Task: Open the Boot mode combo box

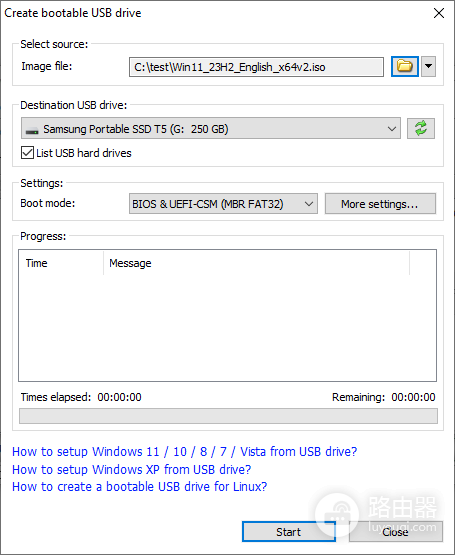Action: (223, 204)
